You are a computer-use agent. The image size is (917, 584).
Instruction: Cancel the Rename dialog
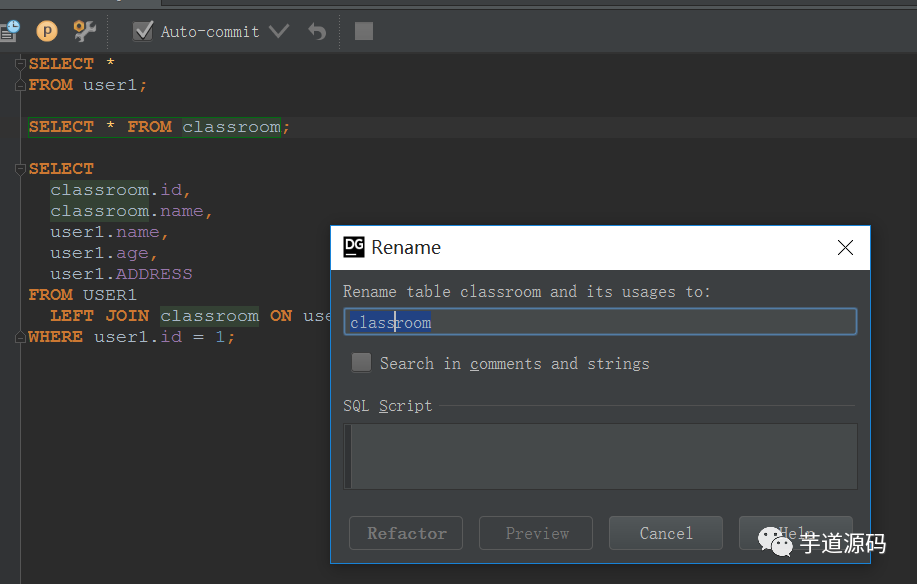(x=666, y=533)
